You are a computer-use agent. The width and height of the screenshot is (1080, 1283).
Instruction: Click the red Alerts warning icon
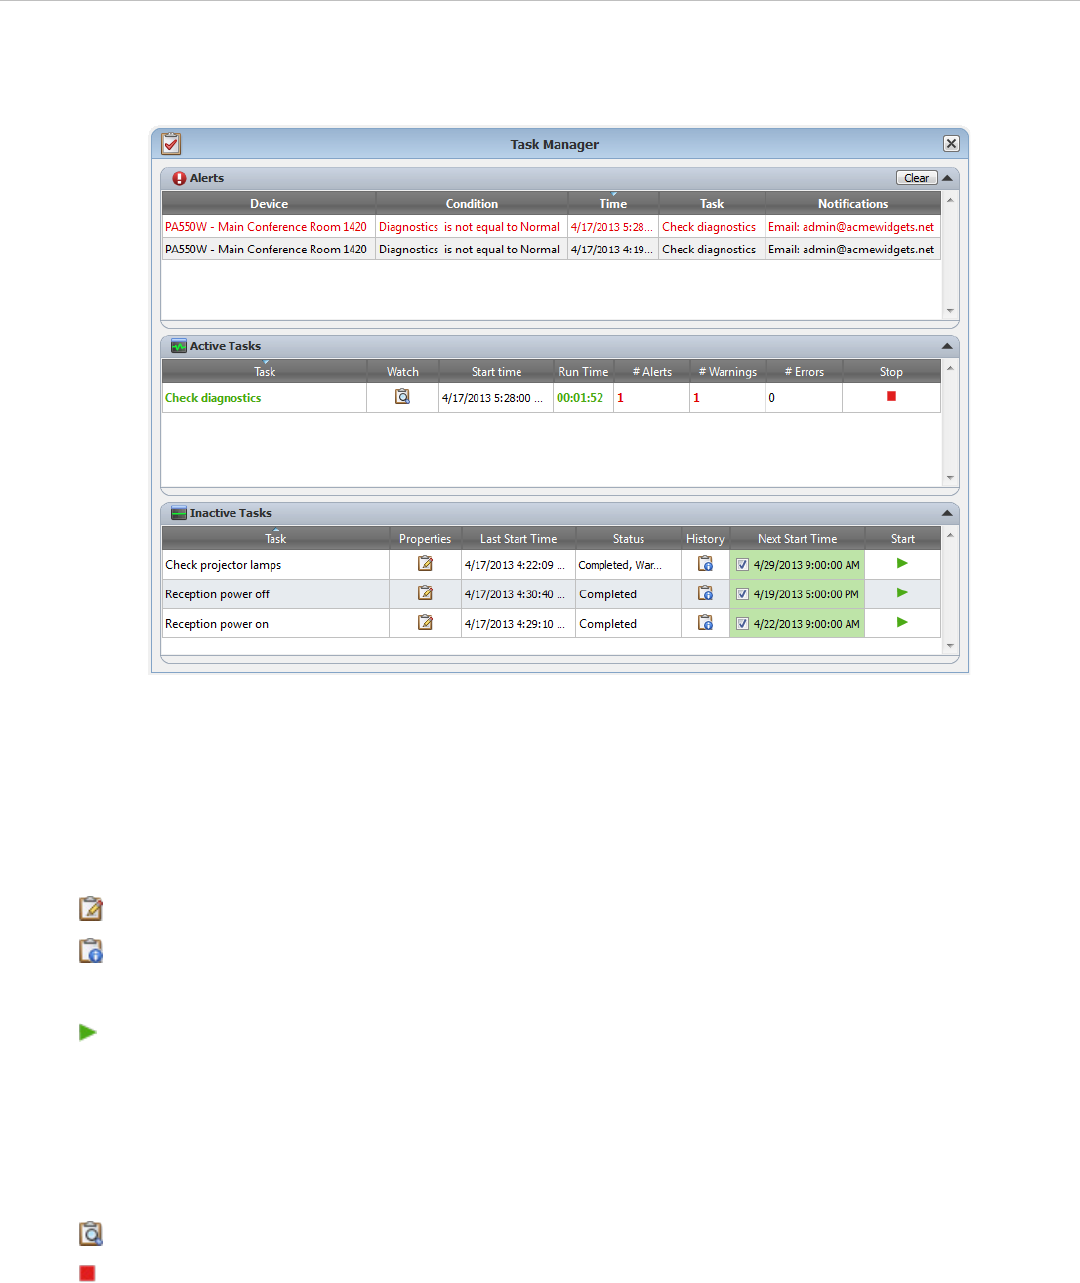(179, 178)
